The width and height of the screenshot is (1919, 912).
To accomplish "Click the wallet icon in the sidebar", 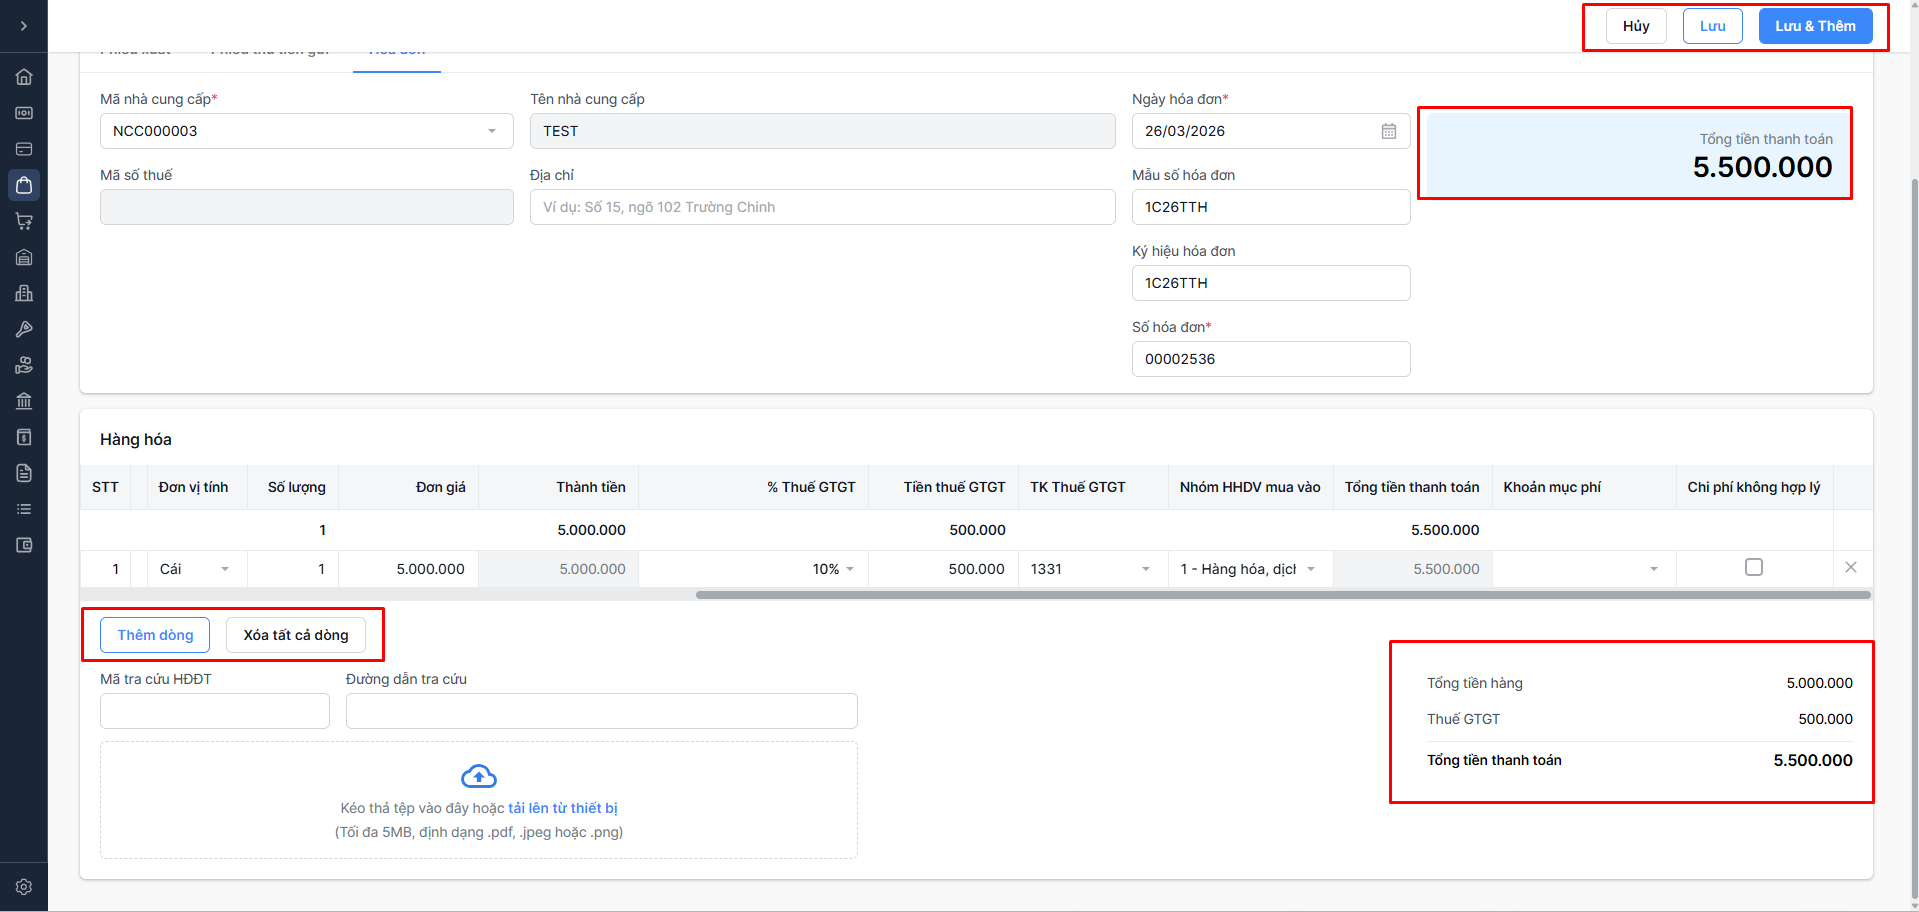I will 24,545.
